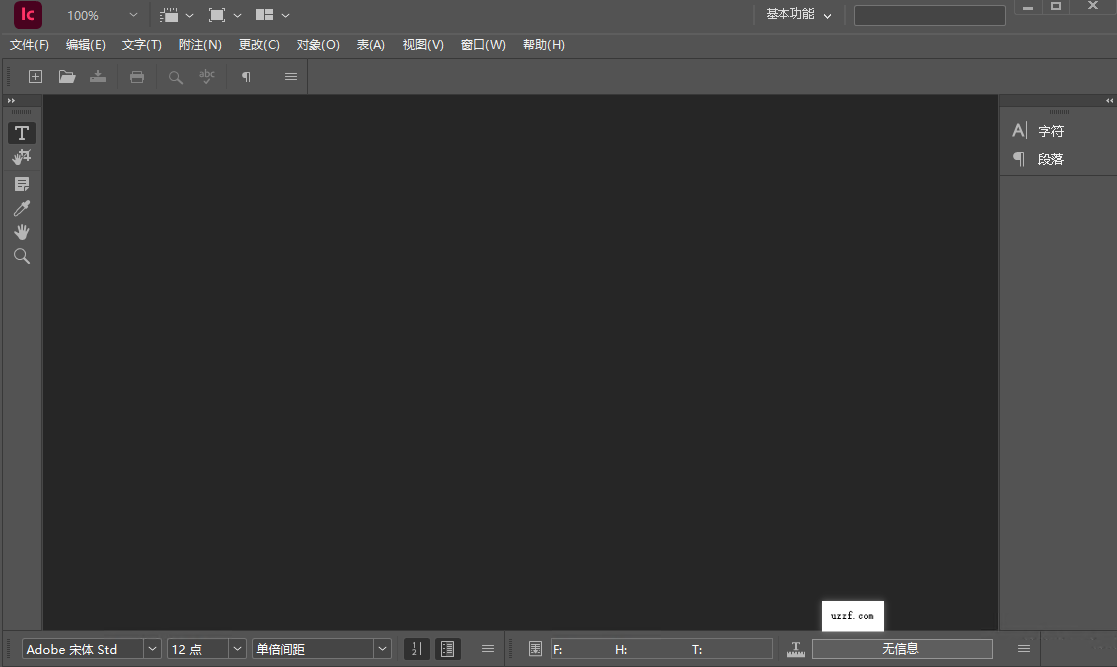The height and width of the screenshot is (667, 1117).
Task: Open the 单倍间距 line spacing dropdown
Action: pyautogui.click(x=381, y=648)
